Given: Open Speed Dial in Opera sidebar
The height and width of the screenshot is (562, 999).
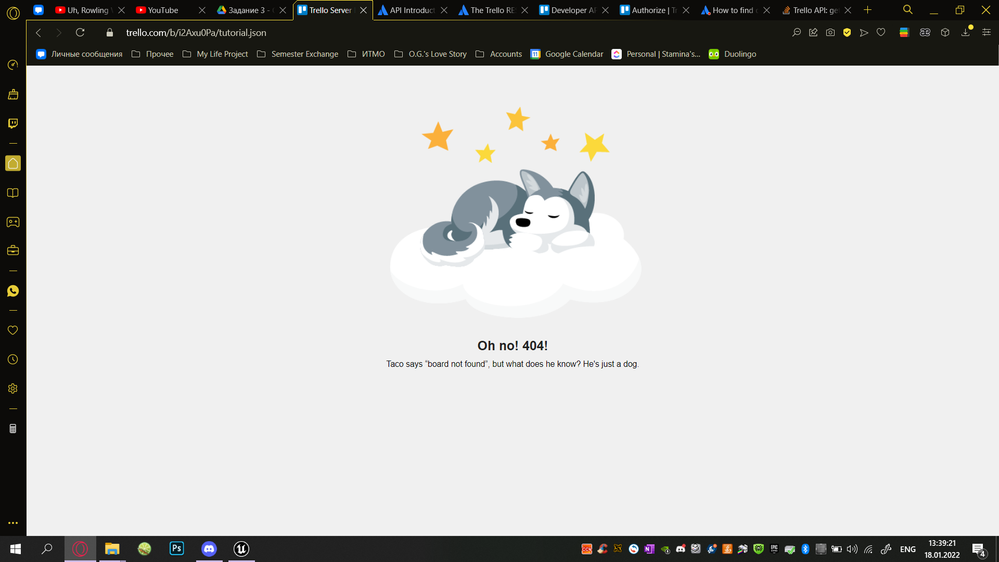Looking at the screenshot, I should point(13,65).
